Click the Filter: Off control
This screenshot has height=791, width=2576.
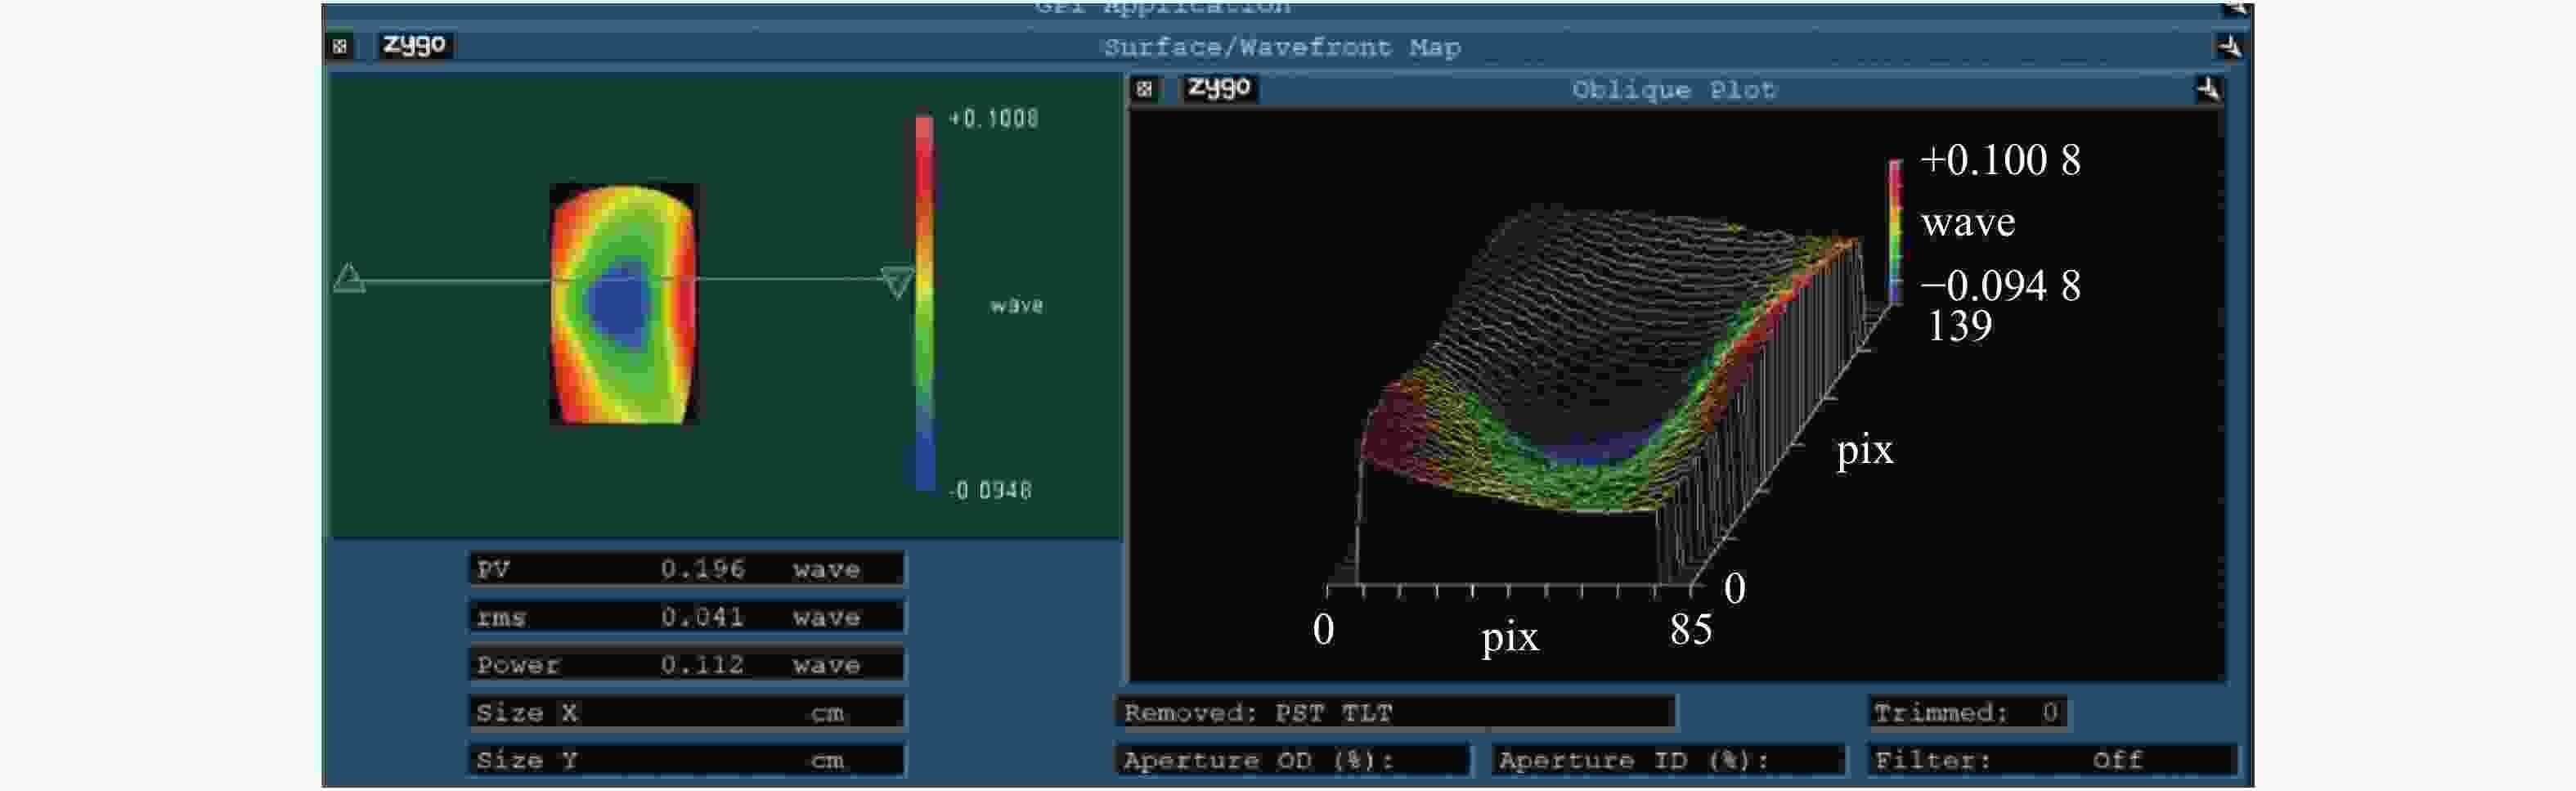[2050, 760]
